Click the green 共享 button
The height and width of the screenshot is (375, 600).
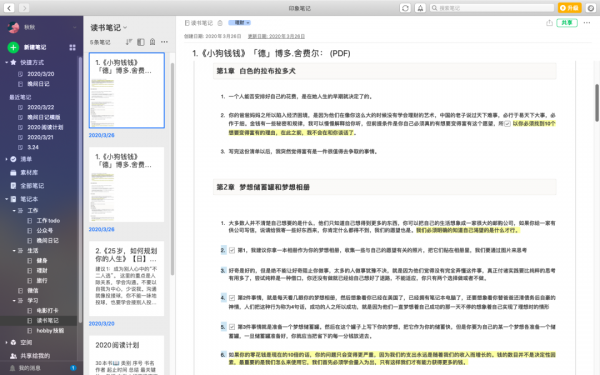point(567,23)
